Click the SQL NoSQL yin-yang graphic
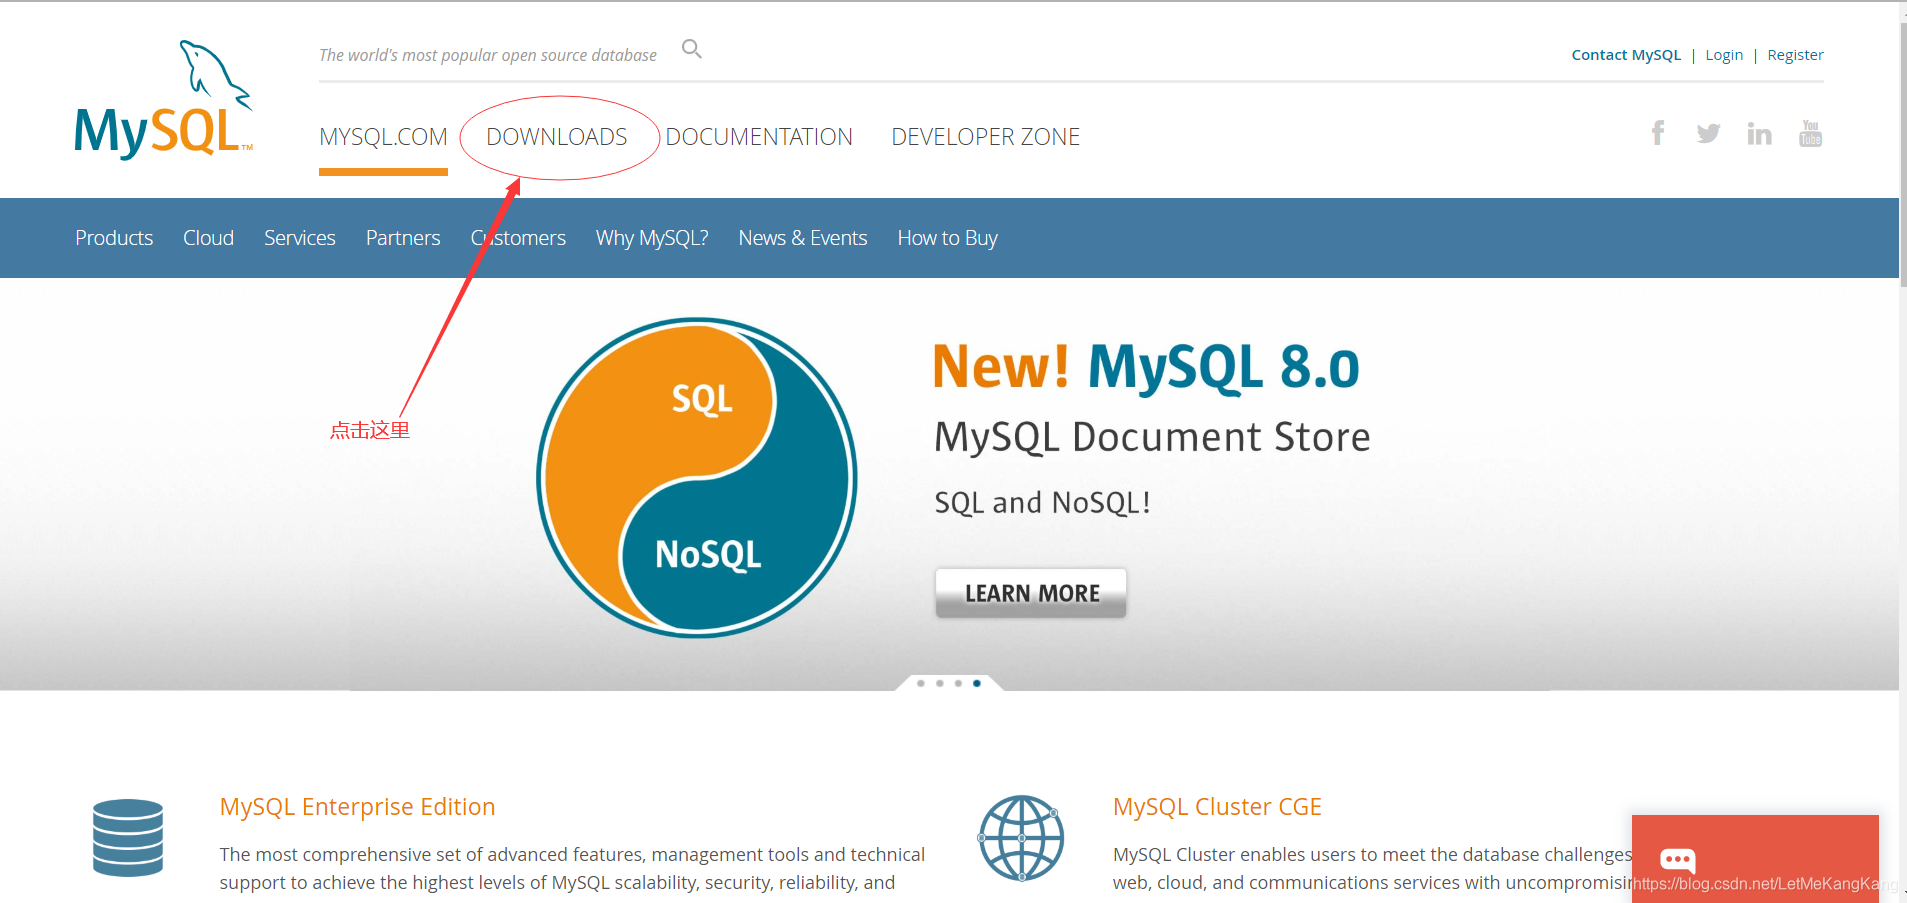The image size is (1907, 903). 697,478
